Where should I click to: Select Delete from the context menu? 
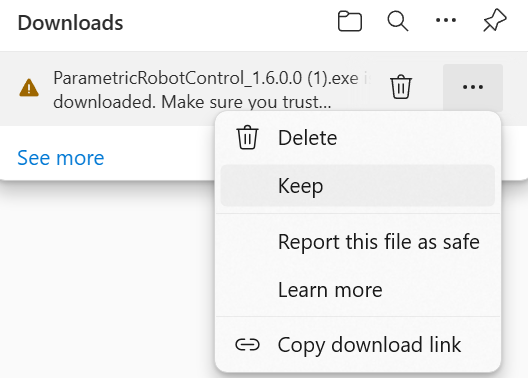pos(358,138)
